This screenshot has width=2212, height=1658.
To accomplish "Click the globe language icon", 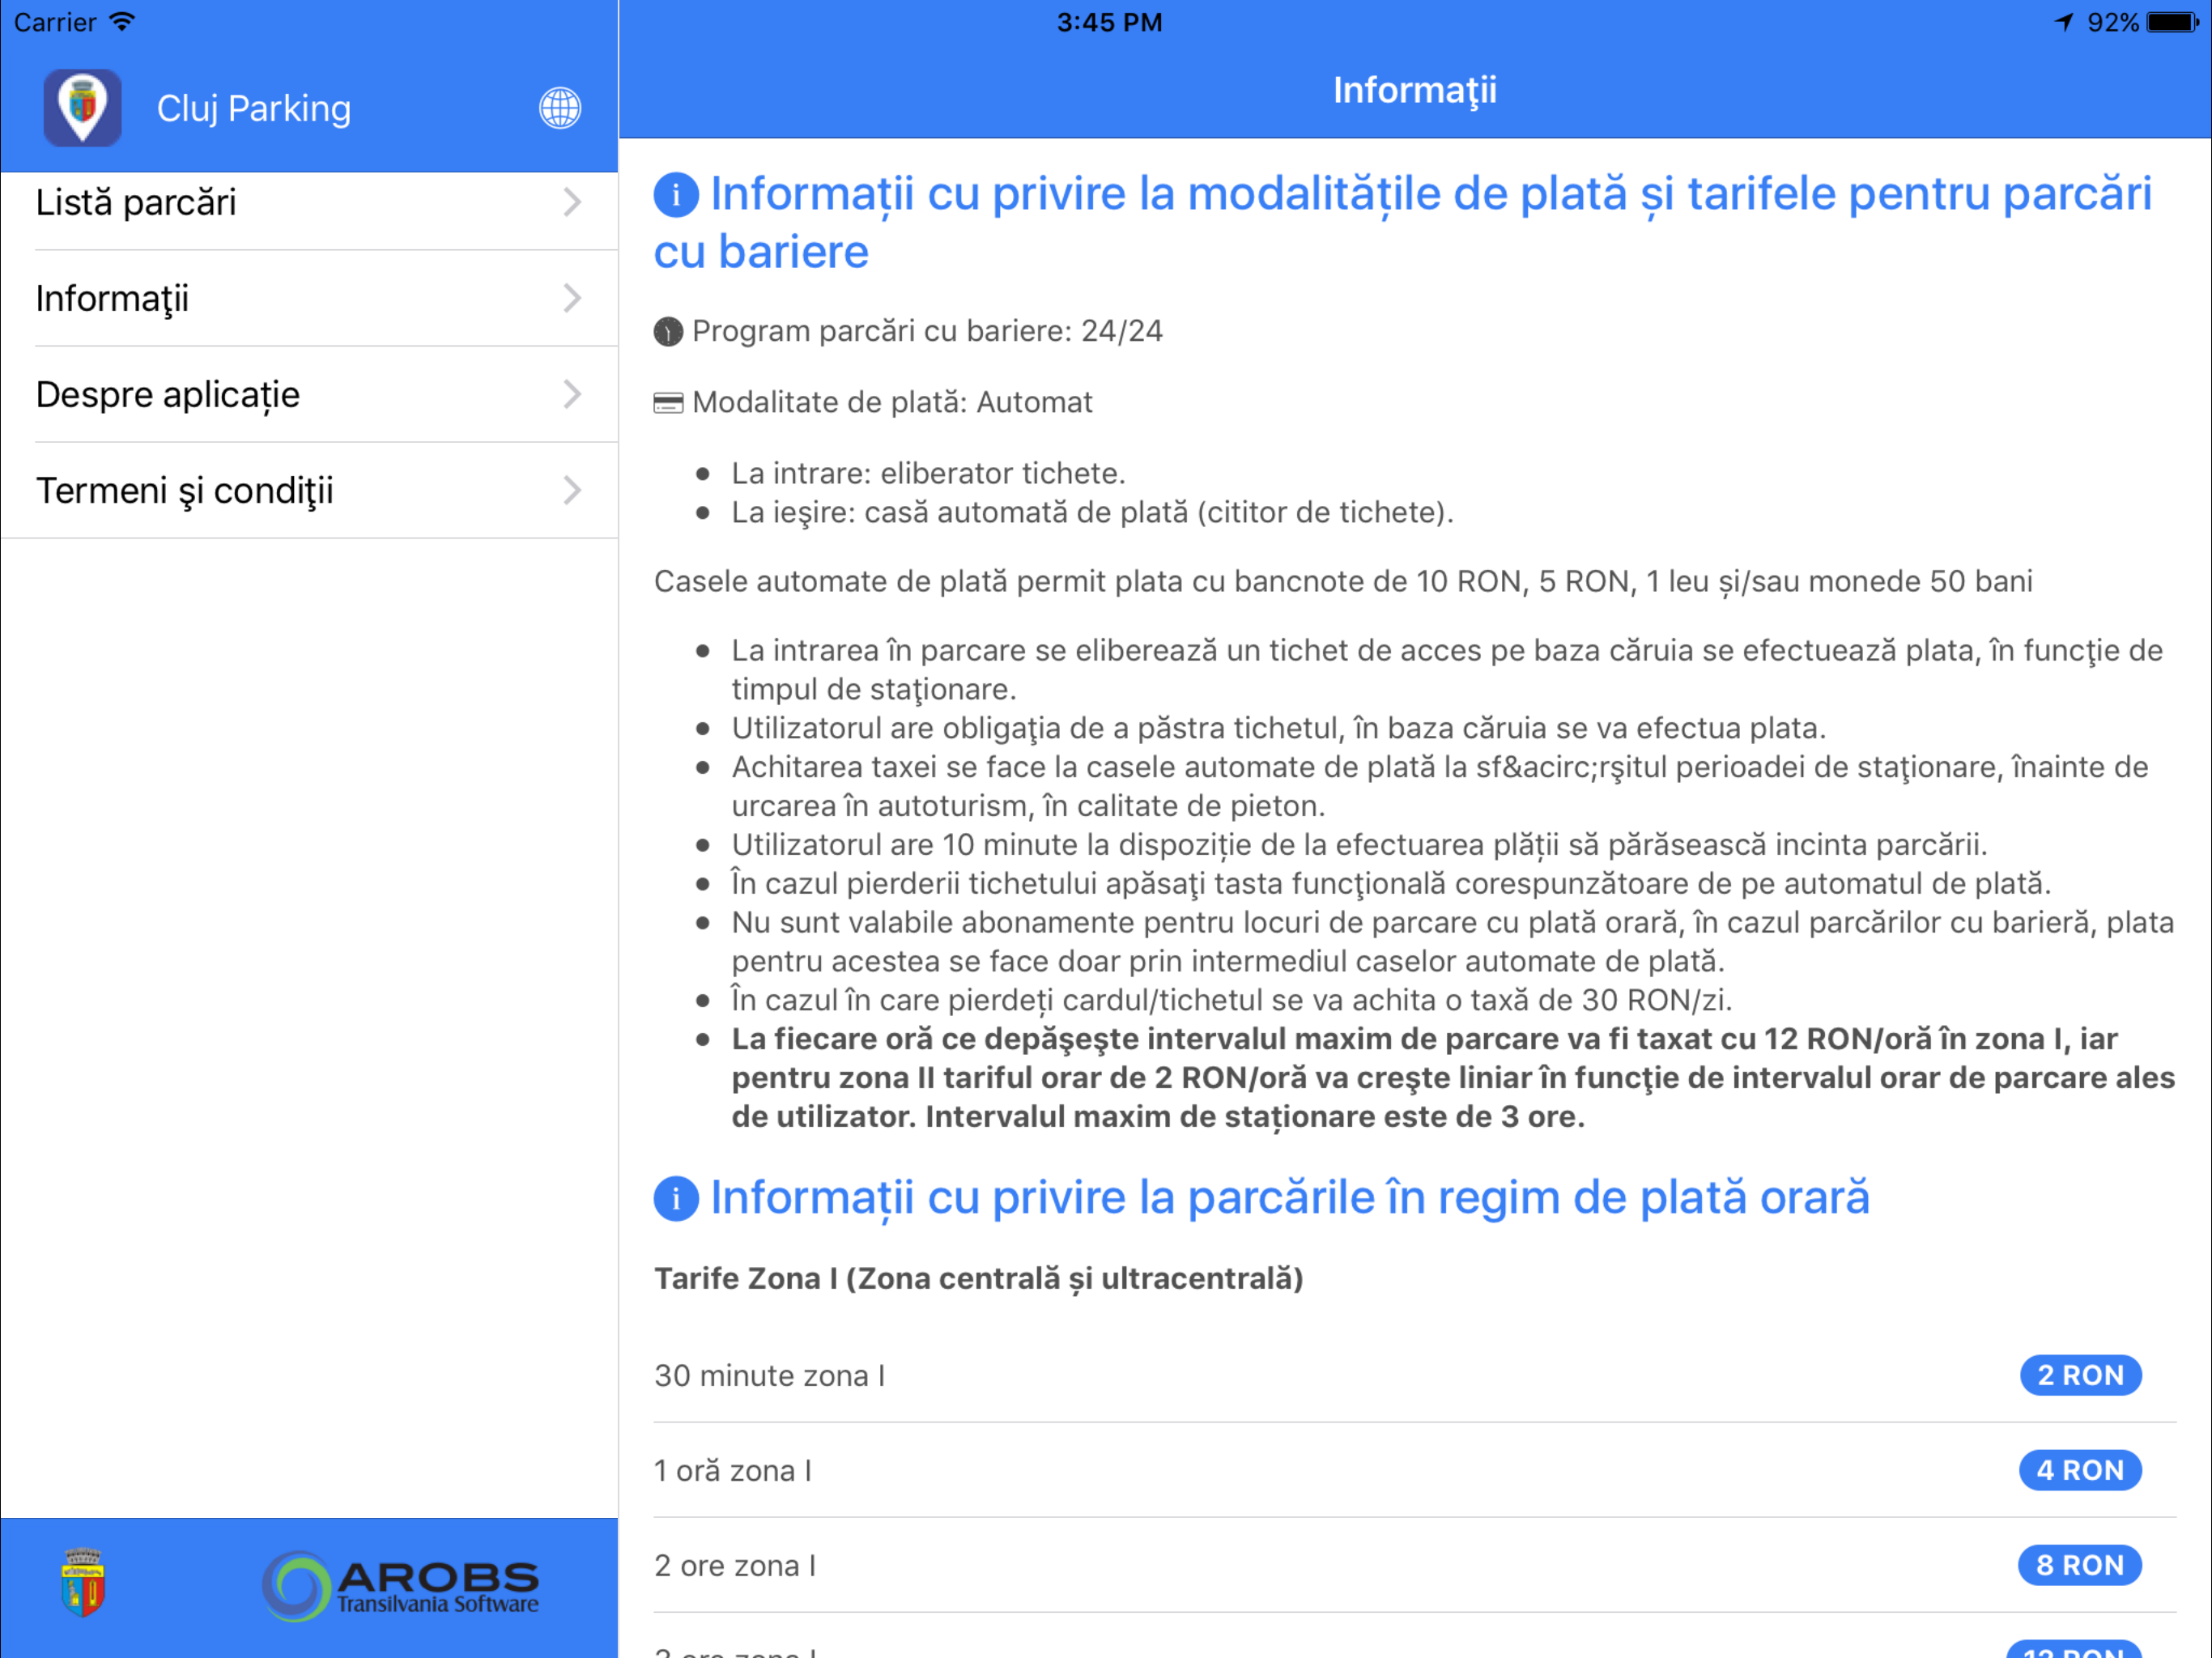I will coord(560,108).
